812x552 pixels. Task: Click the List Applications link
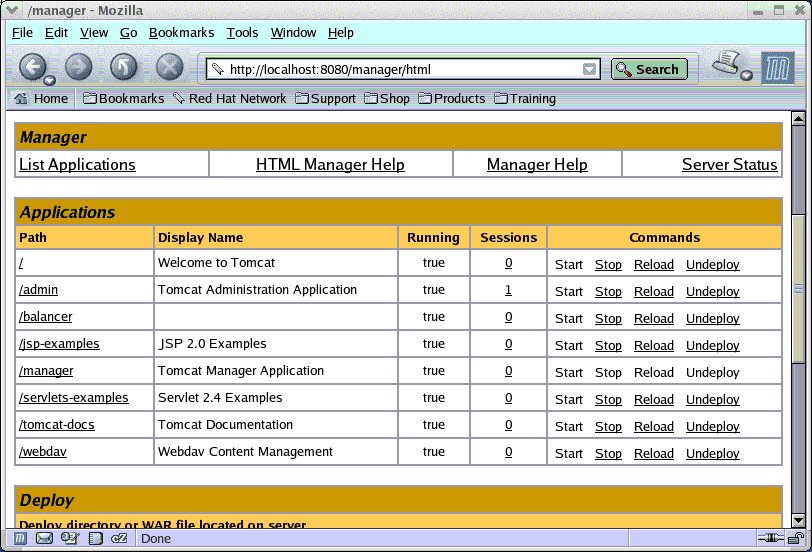[x=77, y=165]
